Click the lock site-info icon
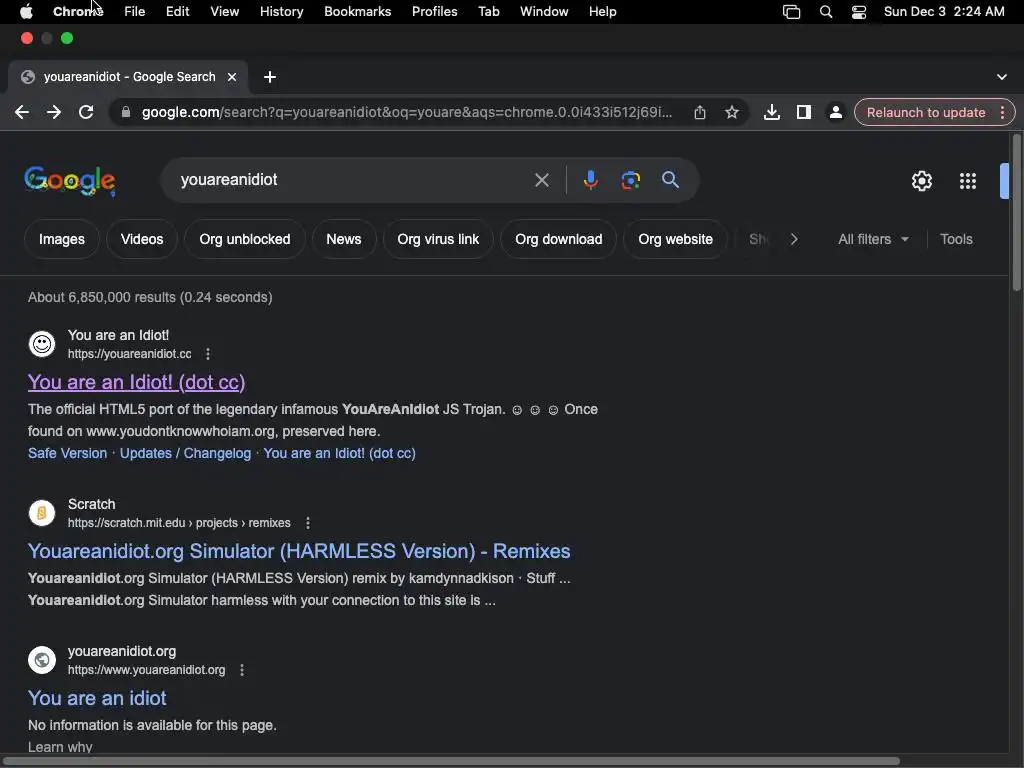Viewport: 1024px width, 768px height. (x=125, y=112)
